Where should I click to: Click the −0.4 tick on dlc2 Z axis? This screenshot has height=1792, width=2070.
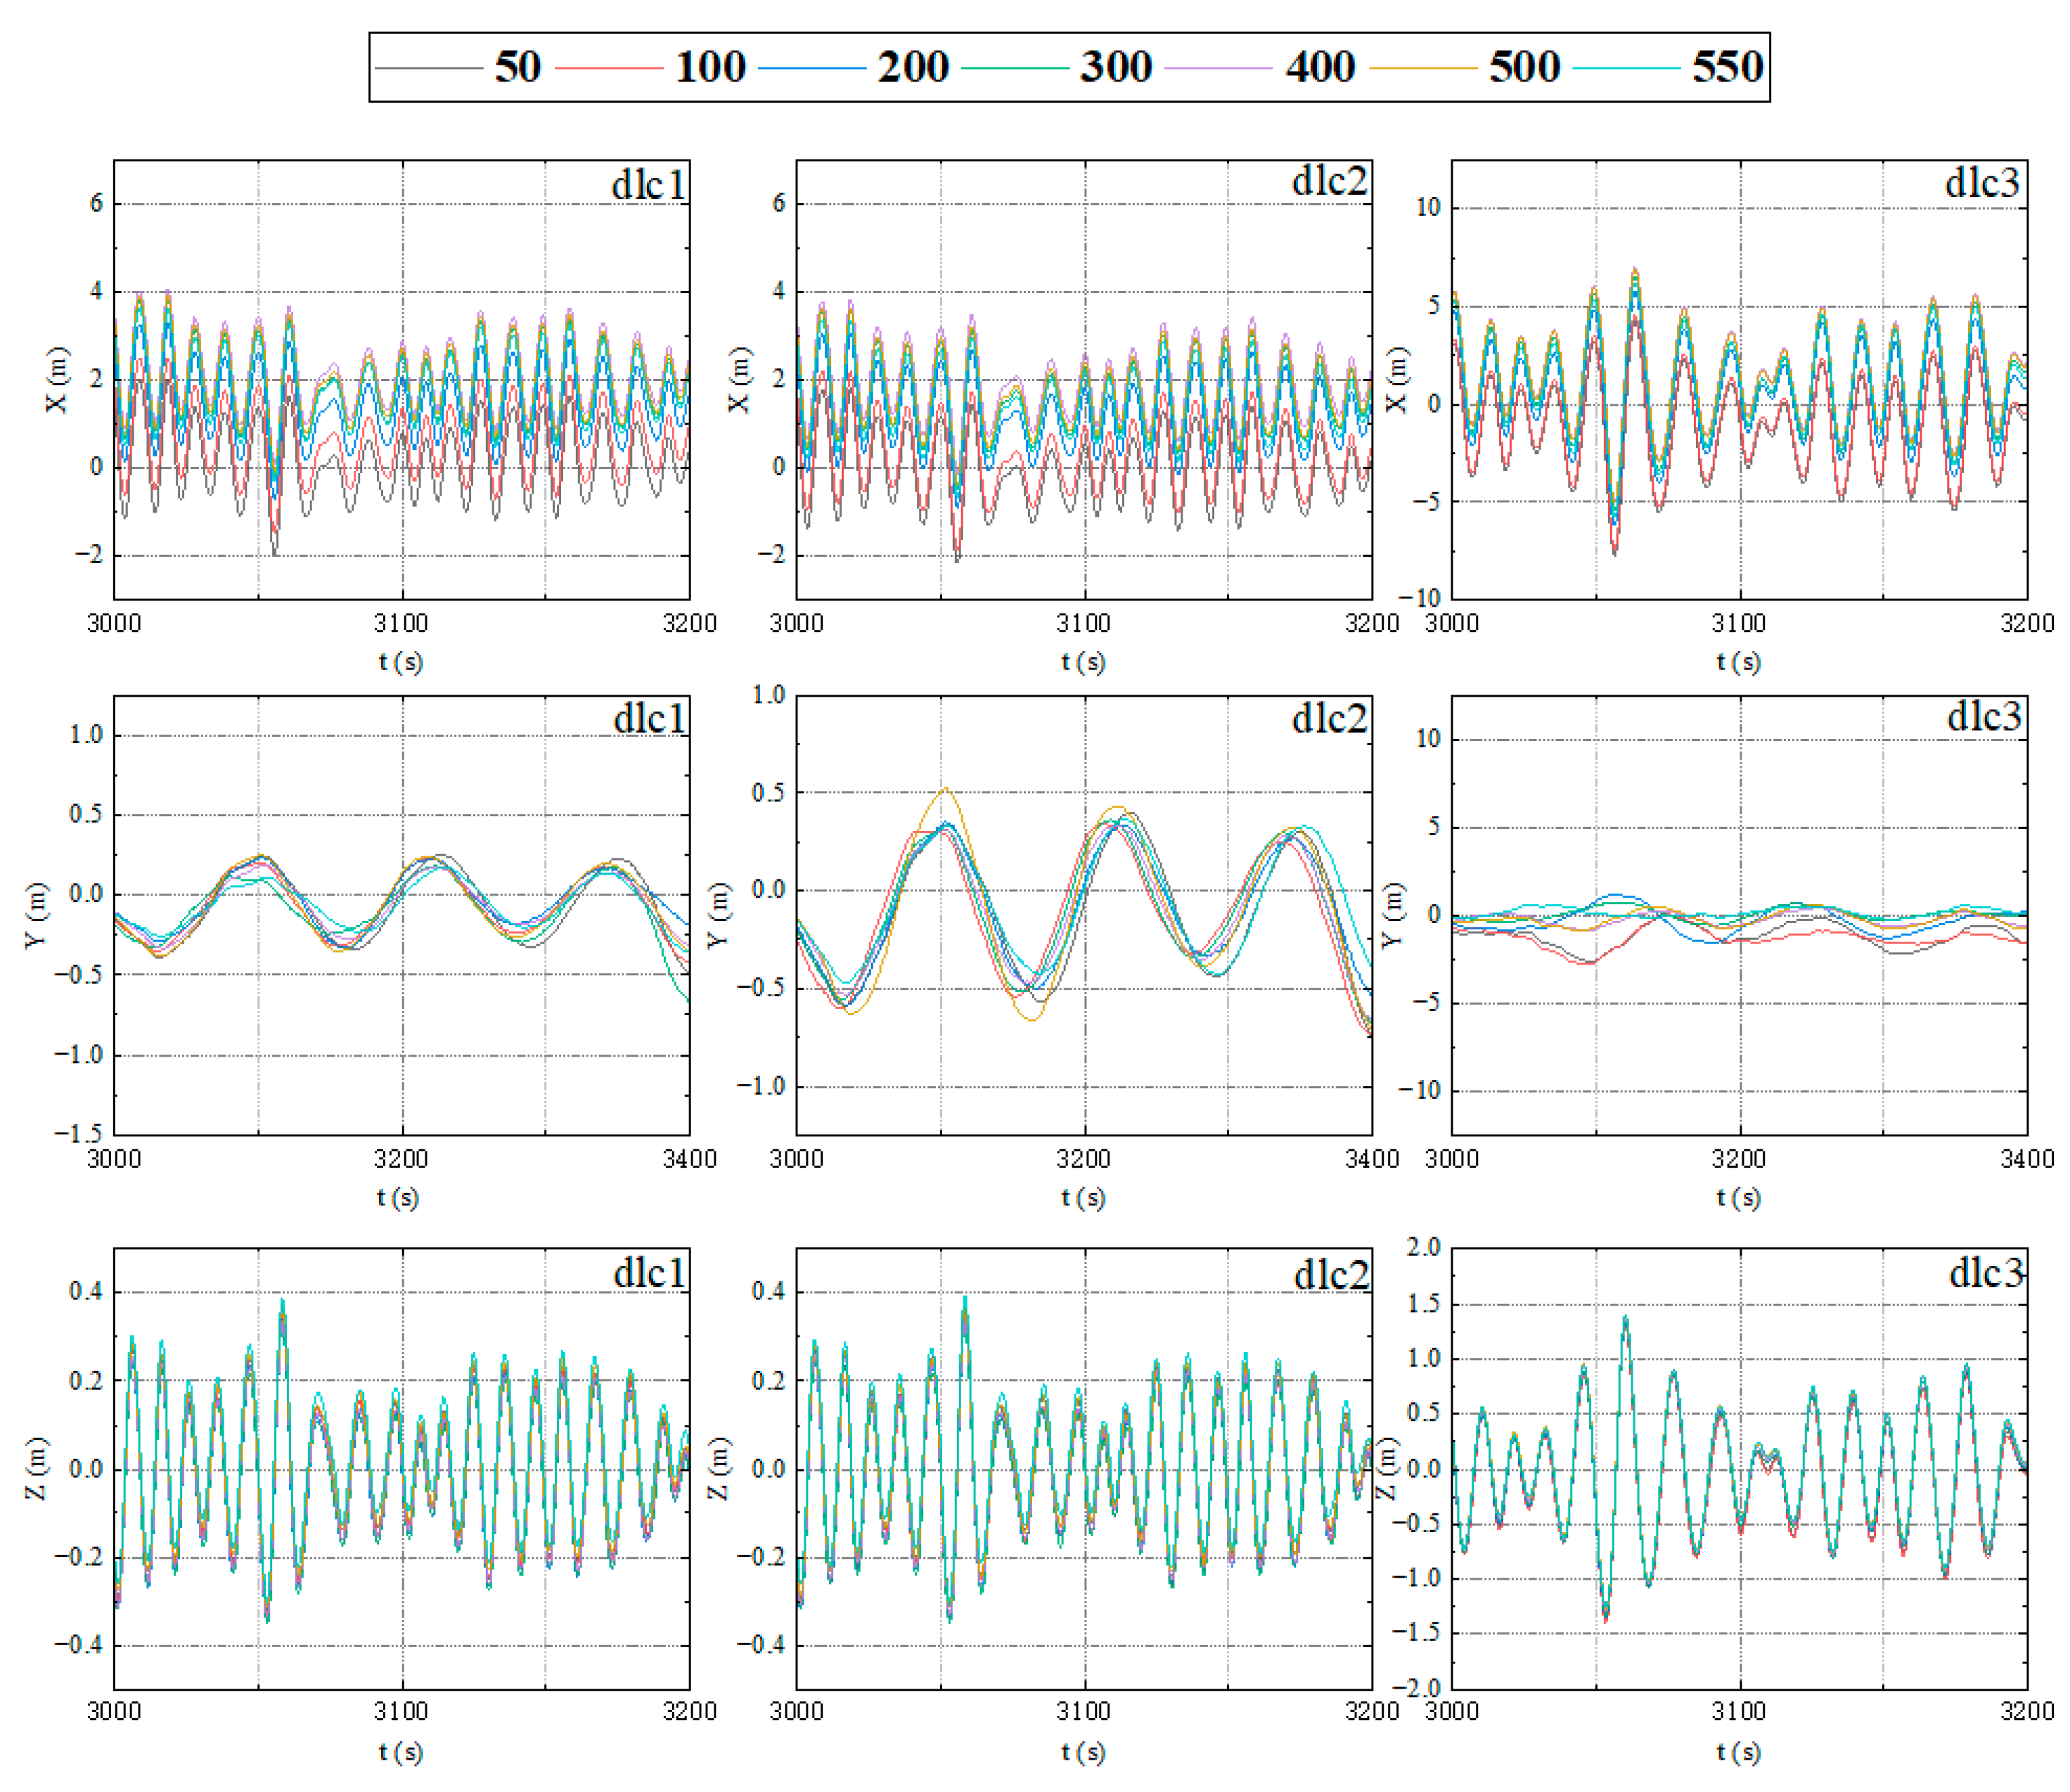point(761,1646)
